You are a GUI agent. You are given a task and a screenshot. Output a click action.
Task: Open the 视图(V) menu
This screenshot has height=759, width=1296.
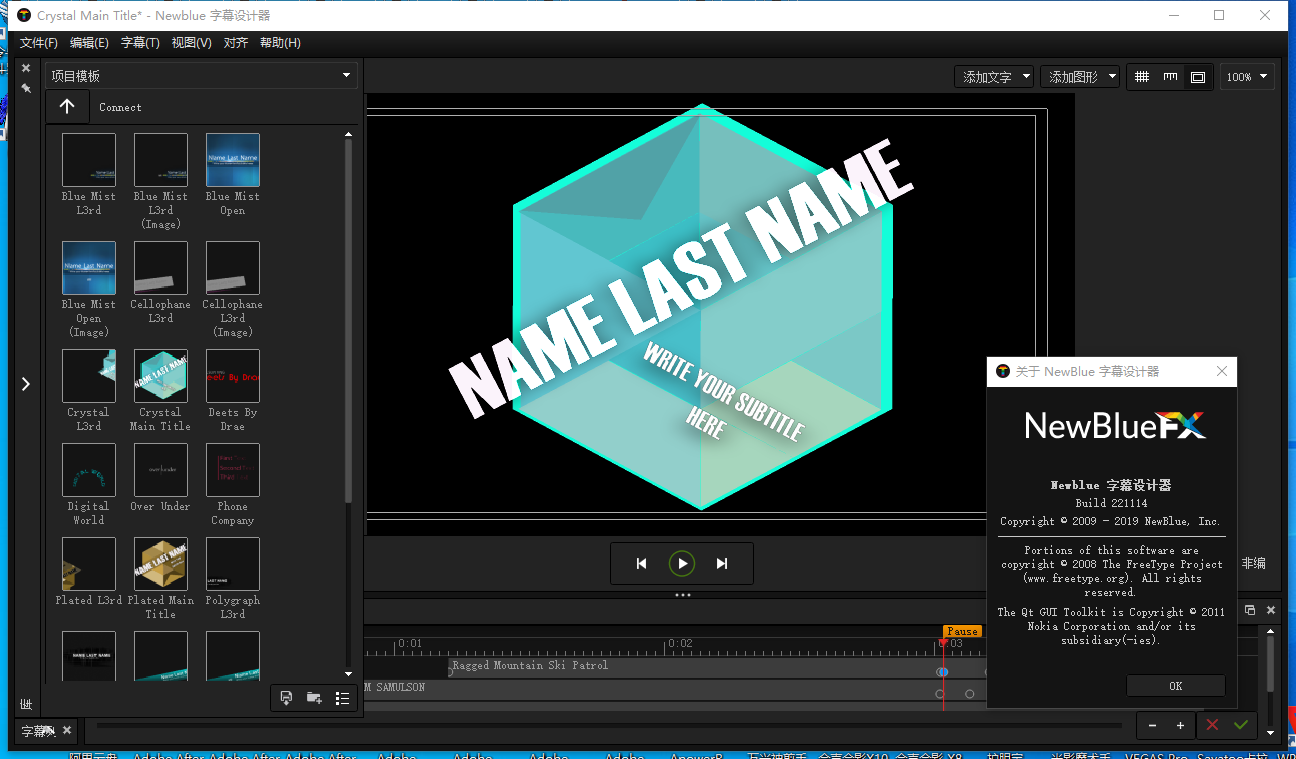pyautogui.click(x=191, y=43)
